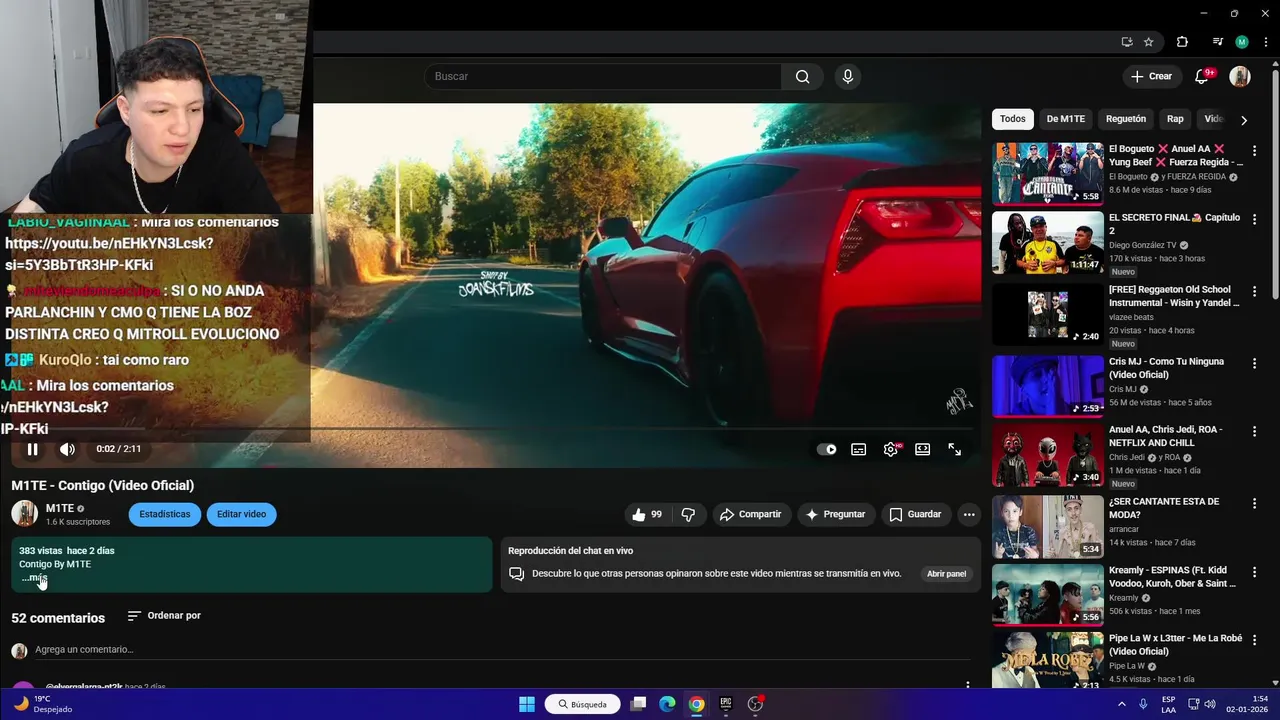Select the Rap filter chip
This screenshot has height=720, width=1280.
point(1175,119)
